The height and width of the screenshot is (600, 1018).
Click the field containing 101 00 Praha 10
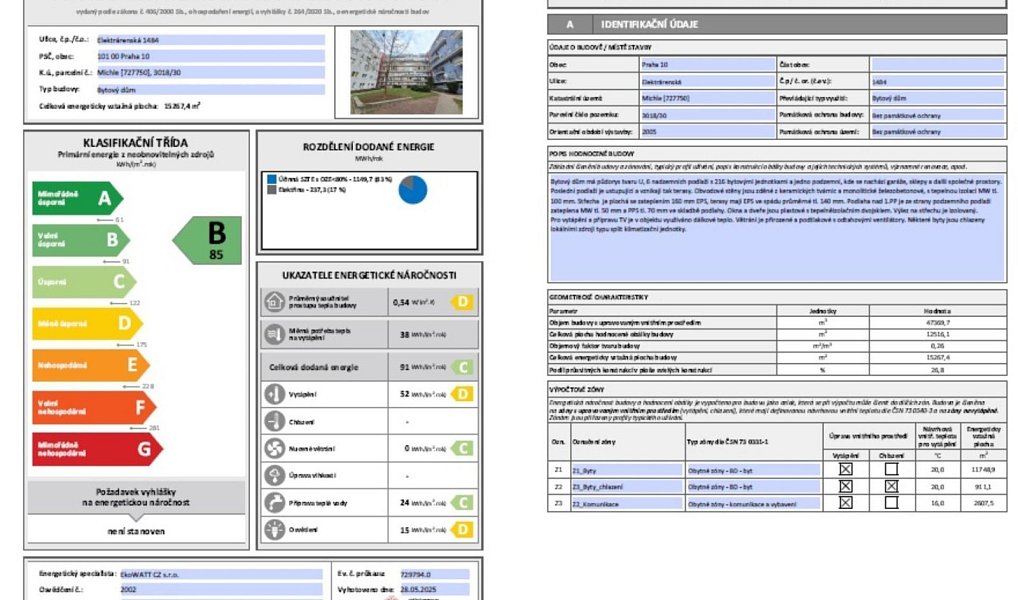point(211,56)
